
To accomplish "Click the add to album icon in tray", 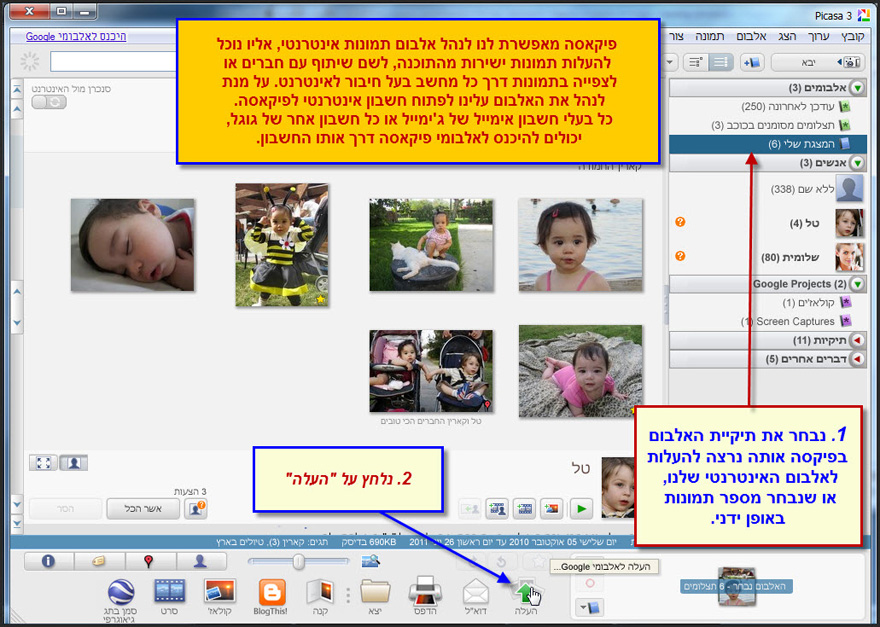I will pyautogui.click(x=590, y=607).
